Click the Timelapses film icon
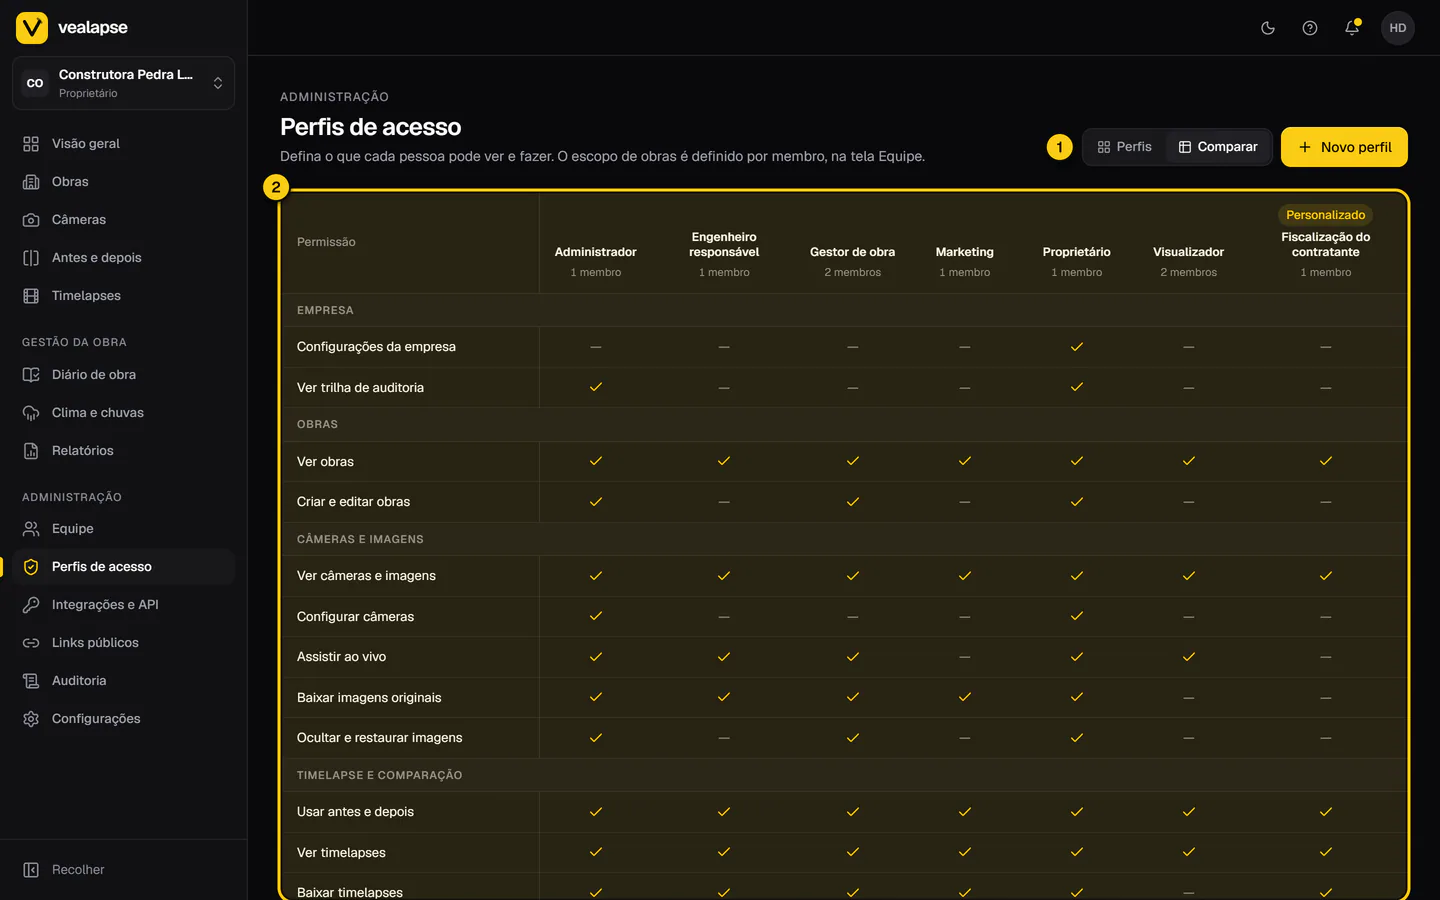This screenshot has width=1440, height=900. (x=31, y=296)
